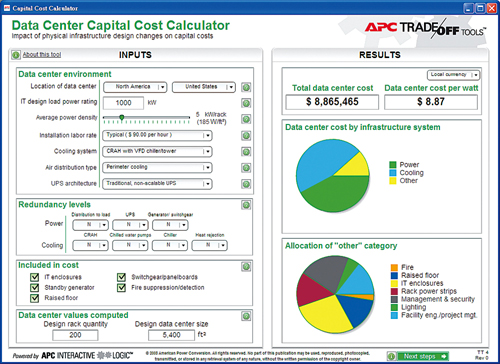Click the IT design load kW input field

tap(123, 103)
